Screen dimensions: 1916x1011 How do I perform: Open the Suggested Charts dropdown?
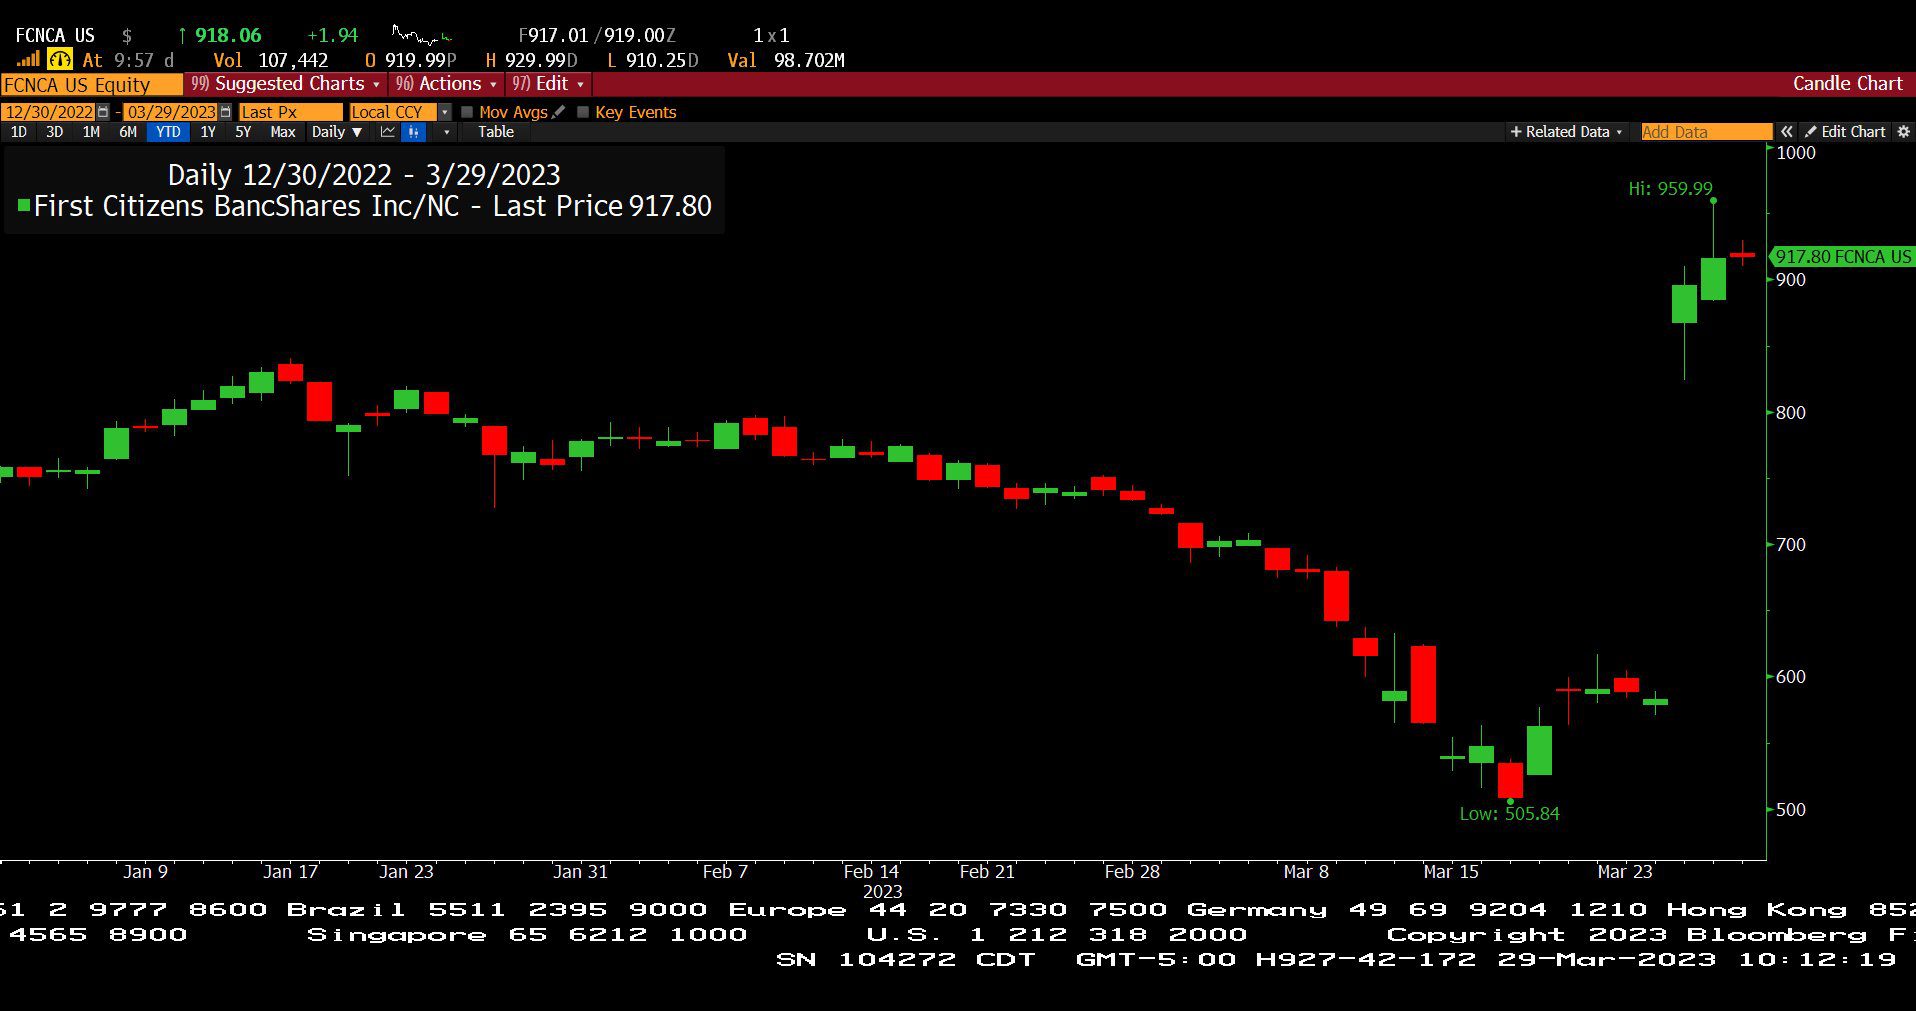click(x=286, y=84)
